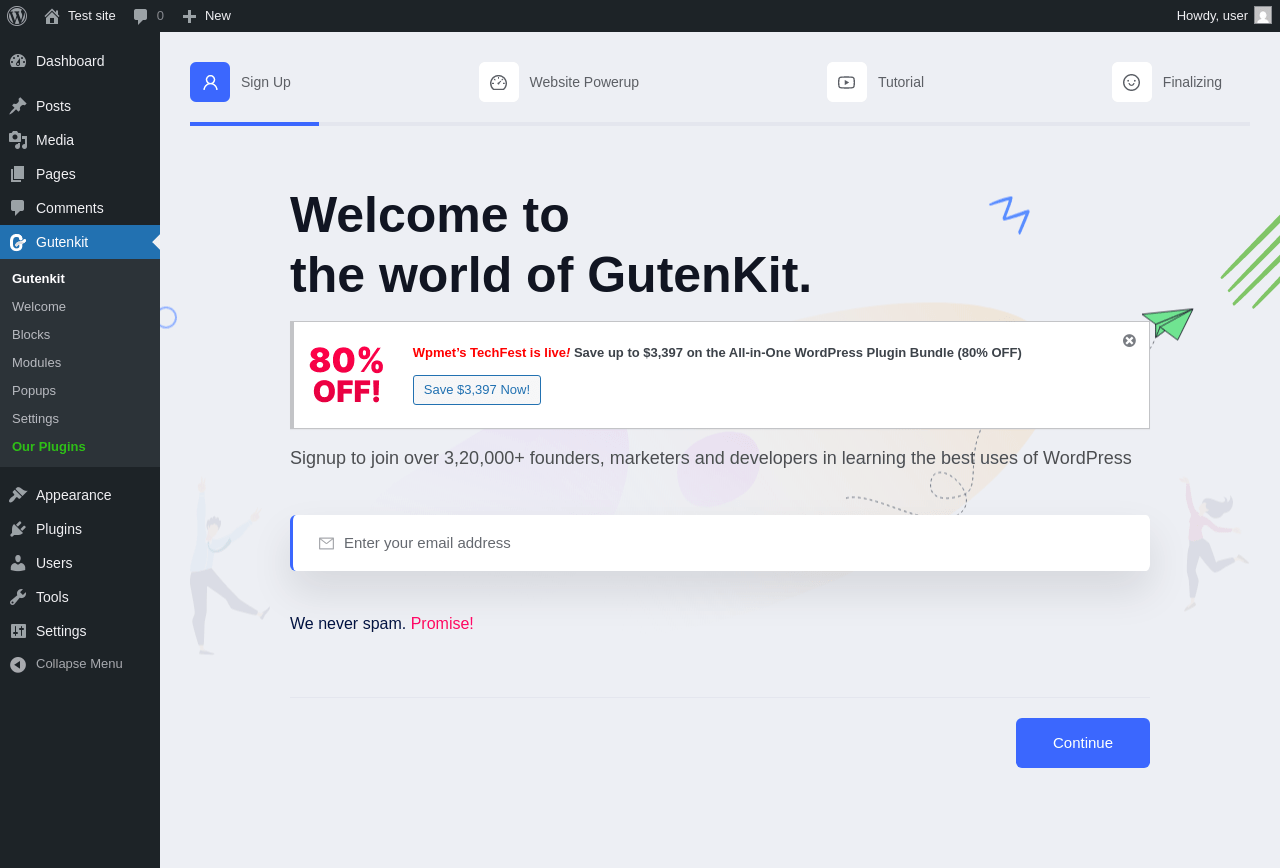Screen dimensions: 1280x868
Task: Click the Gutenkit logo icon in sidebar
Action: pyautogui.click(x=18, y=242)
